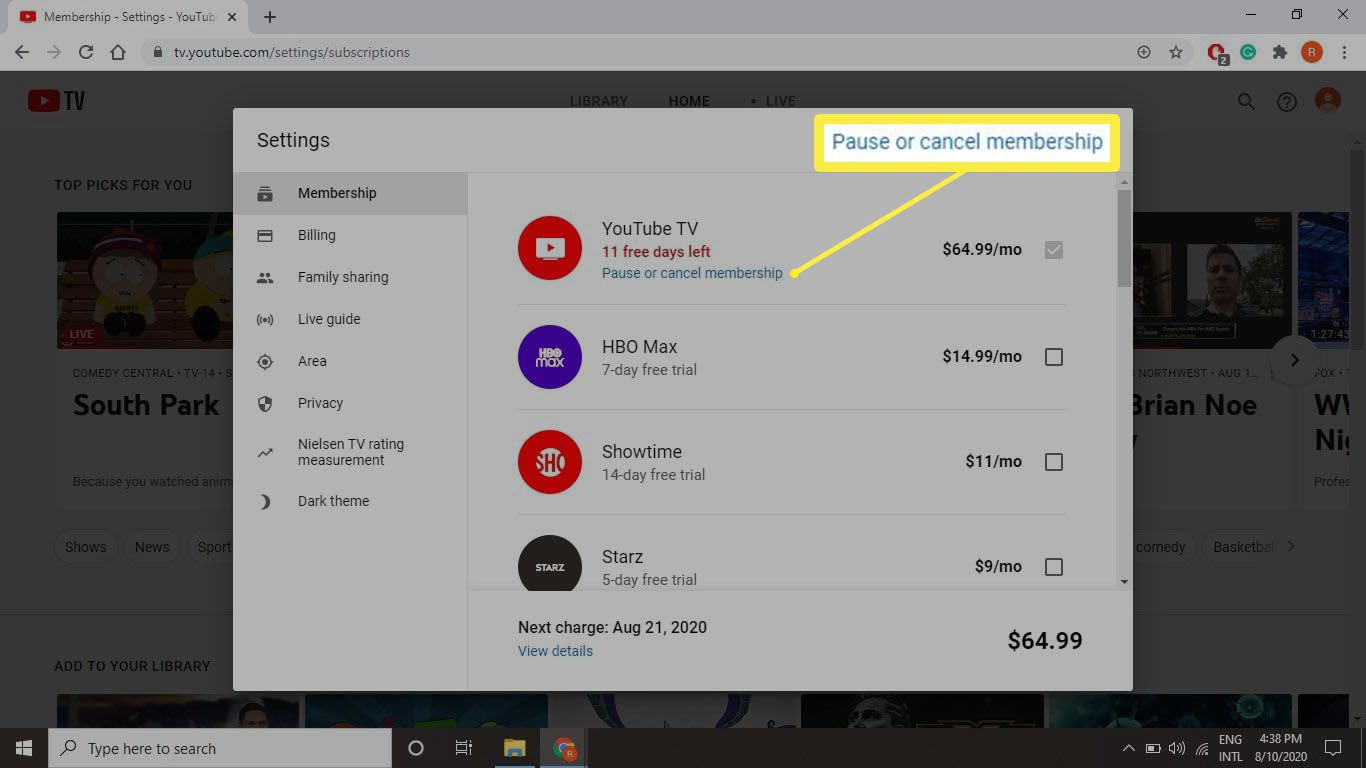This screenshot has height=768, width=1366.
Task: Click the volume speaker tray icon
Action: point(1177,748)
